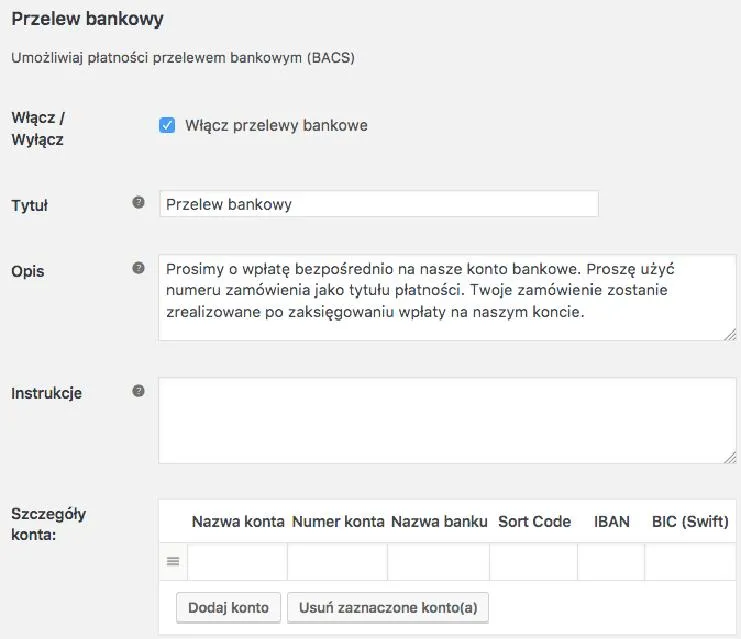Click the Nazwa banku table cell
Image resolution: width=741 pixels, height=639 pixels.
(x=439, y=561)
